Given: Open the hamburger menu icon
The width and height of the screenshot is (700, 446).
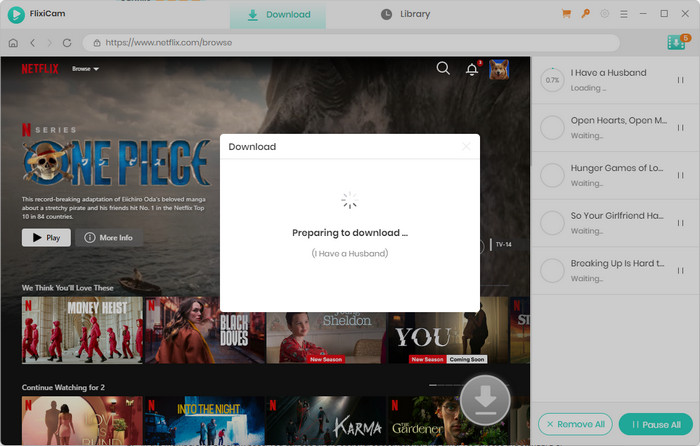Looking at the screenshot, I should (624, 14).
